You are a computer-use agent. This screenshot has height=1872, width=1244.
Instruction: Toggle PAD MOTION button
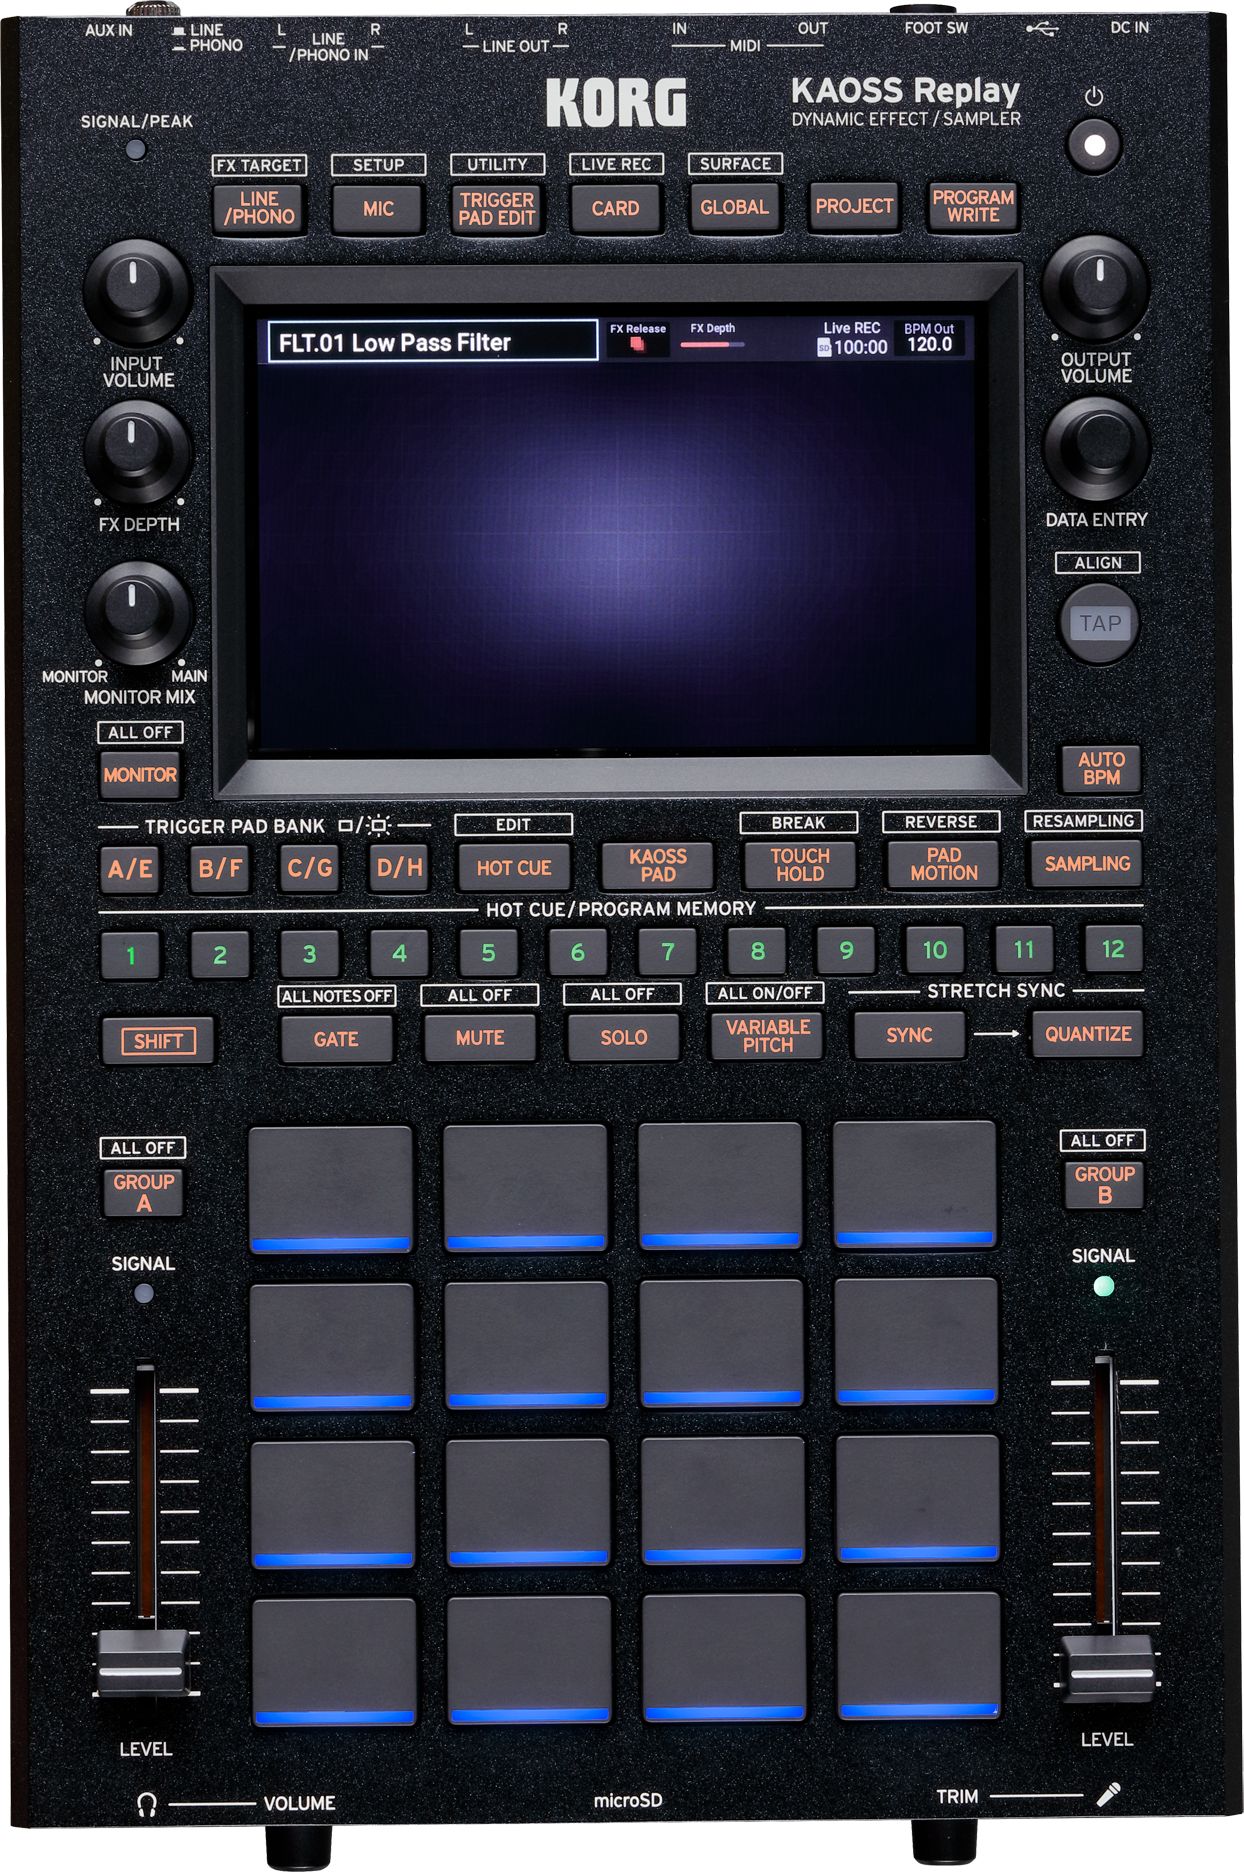(x=943, y=863)
